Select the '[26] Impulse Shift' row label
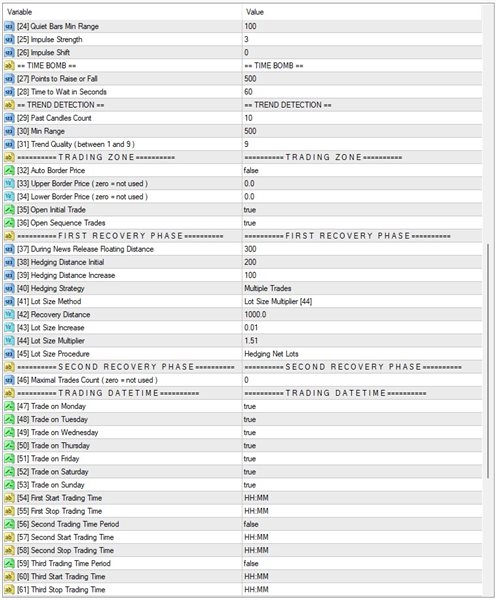 click(x=43, y=52)
